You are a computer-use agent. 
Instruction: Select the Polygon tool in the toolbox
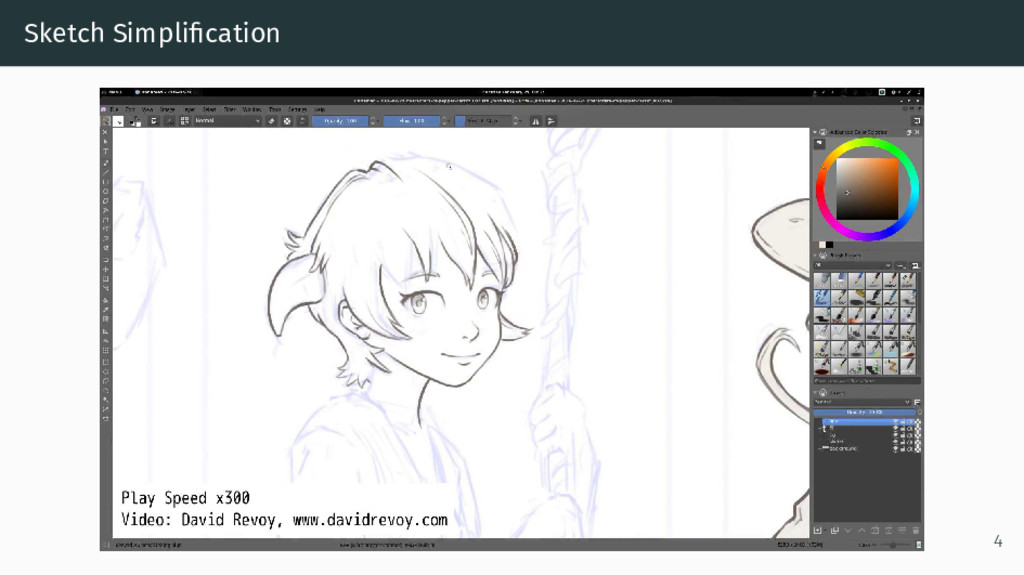(106, 201)
